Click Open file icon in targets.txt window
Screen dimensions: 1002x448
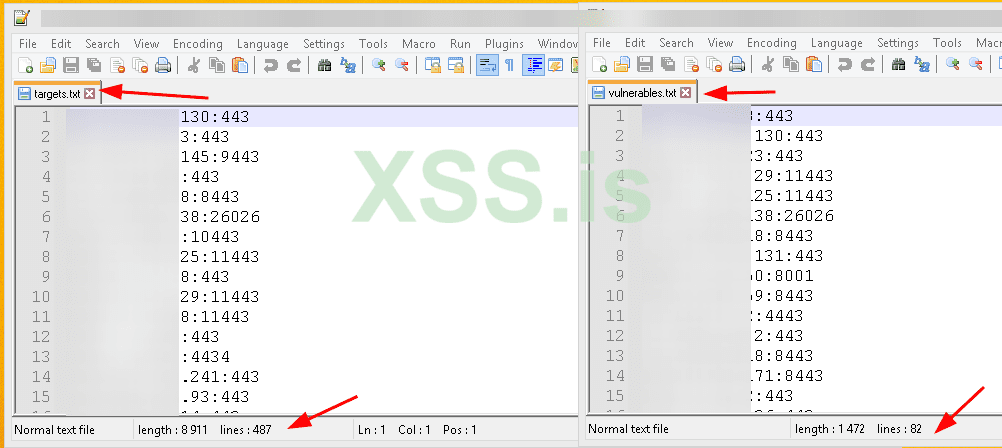click(48, 65)
